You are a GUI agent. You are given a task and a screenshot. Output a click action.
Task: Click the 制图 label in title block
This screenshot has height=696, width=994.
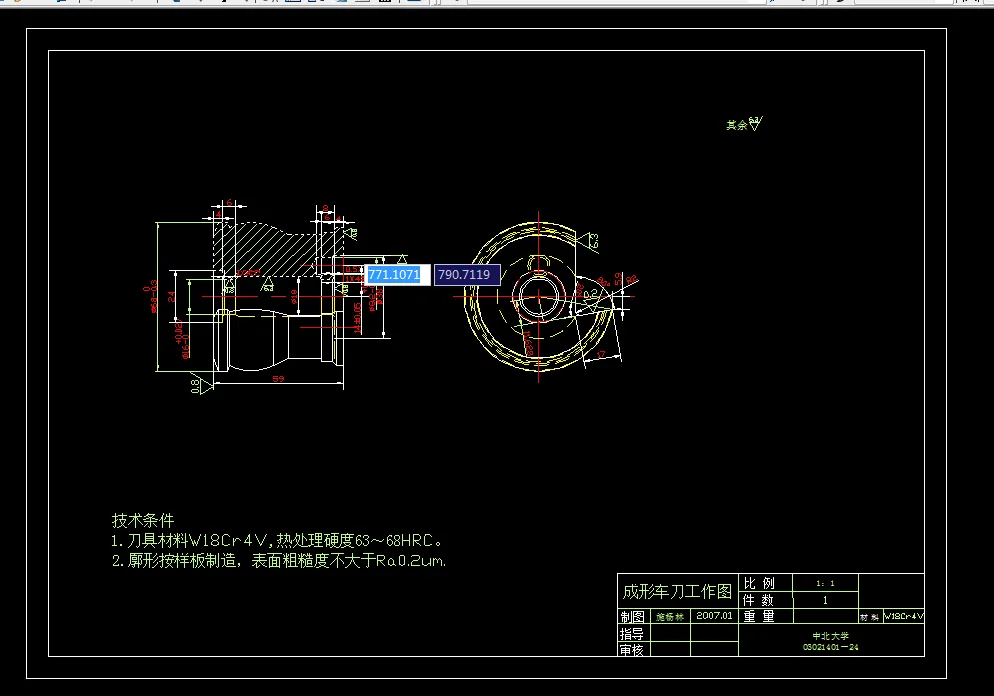click(x=632, y=617)
